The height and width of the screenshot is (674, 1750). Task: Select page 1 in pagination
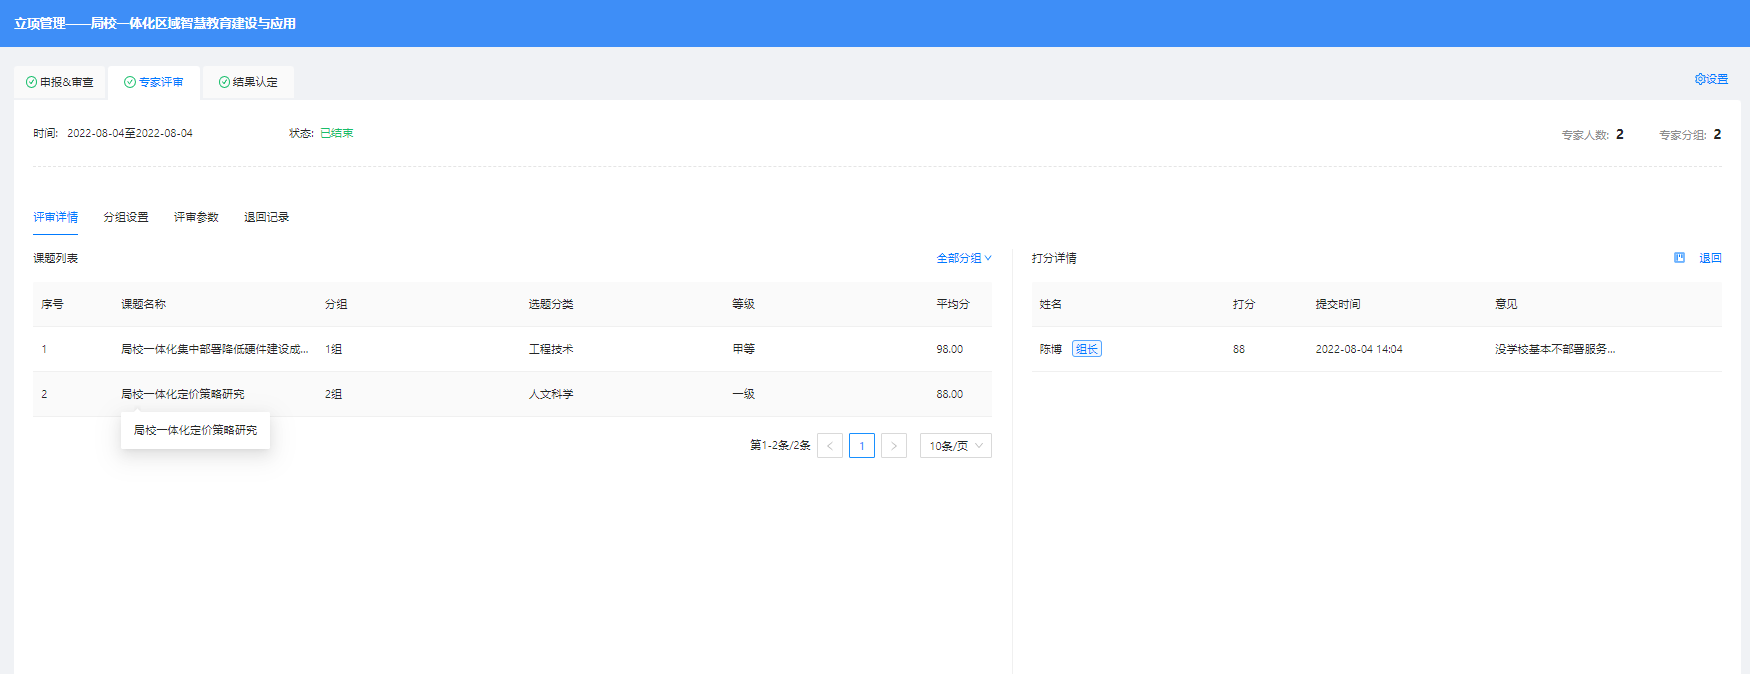861,446
